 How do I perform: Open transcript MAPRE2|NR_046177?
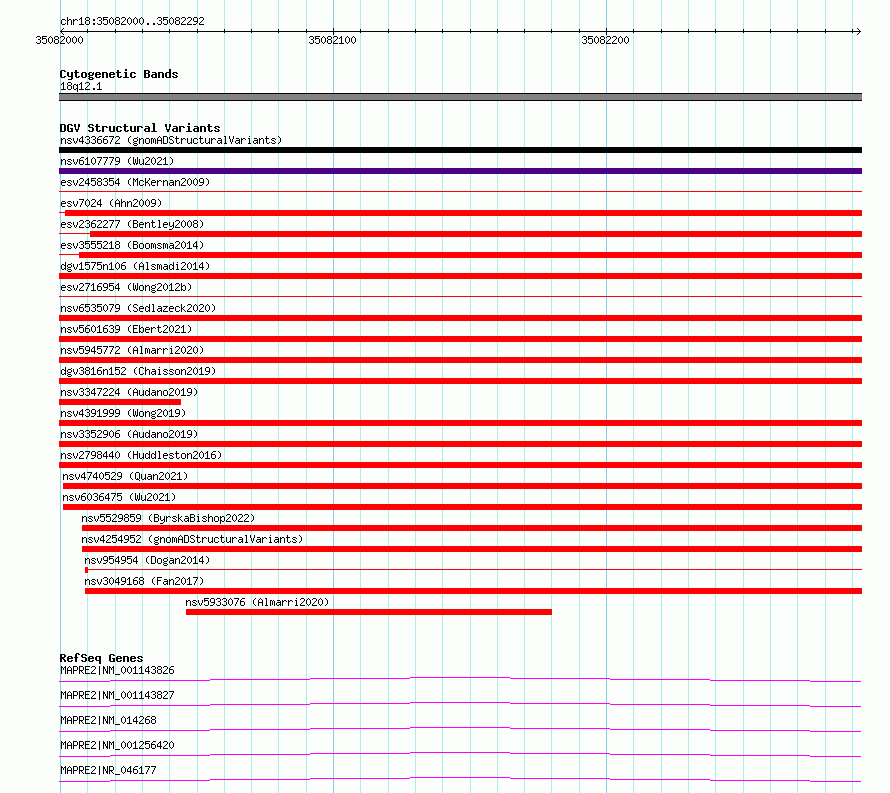point(108,770)
